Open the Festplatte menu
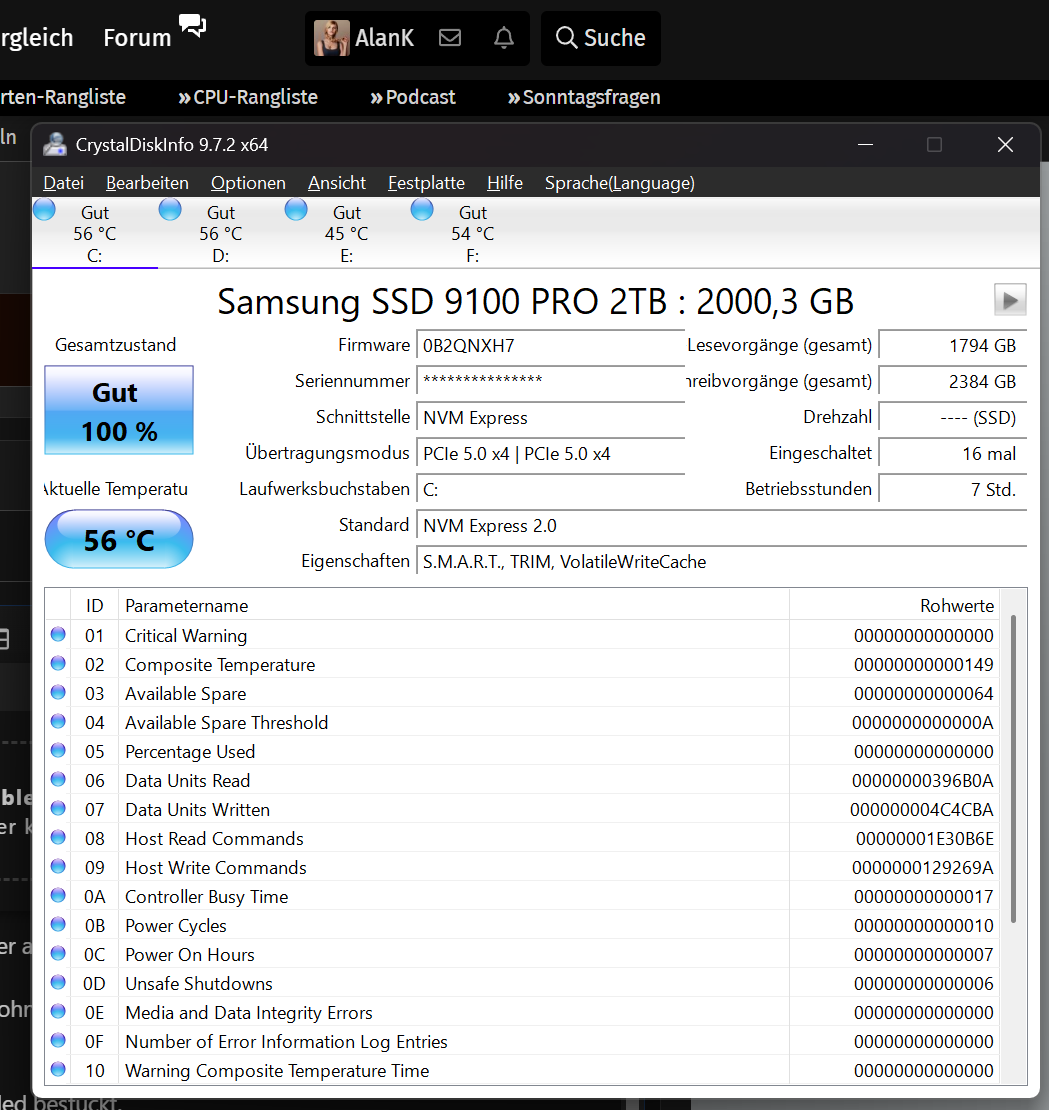 pyautogui.click(x=426, y=183)
